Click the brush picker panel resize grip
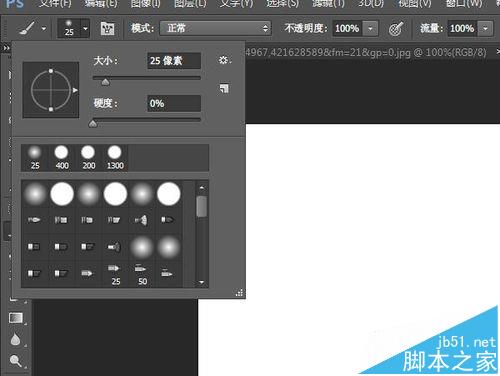Viewport: 500px width, 376px height. click(x=239, y=293)
